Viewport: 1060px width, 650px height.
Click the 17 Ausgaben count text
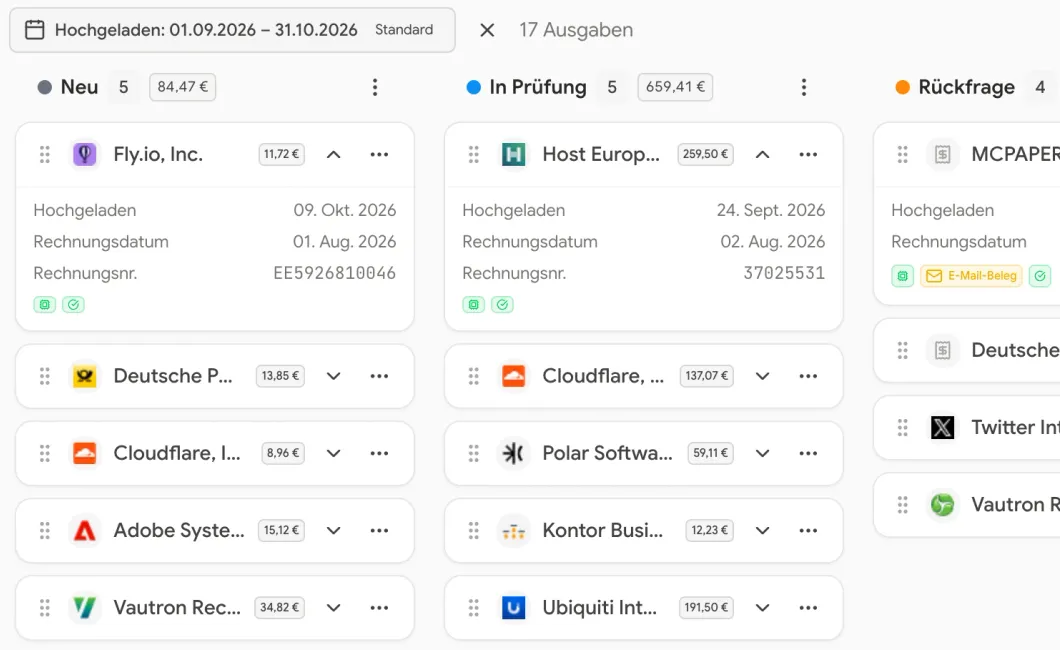pyautogui.click(x=576, y=30)
